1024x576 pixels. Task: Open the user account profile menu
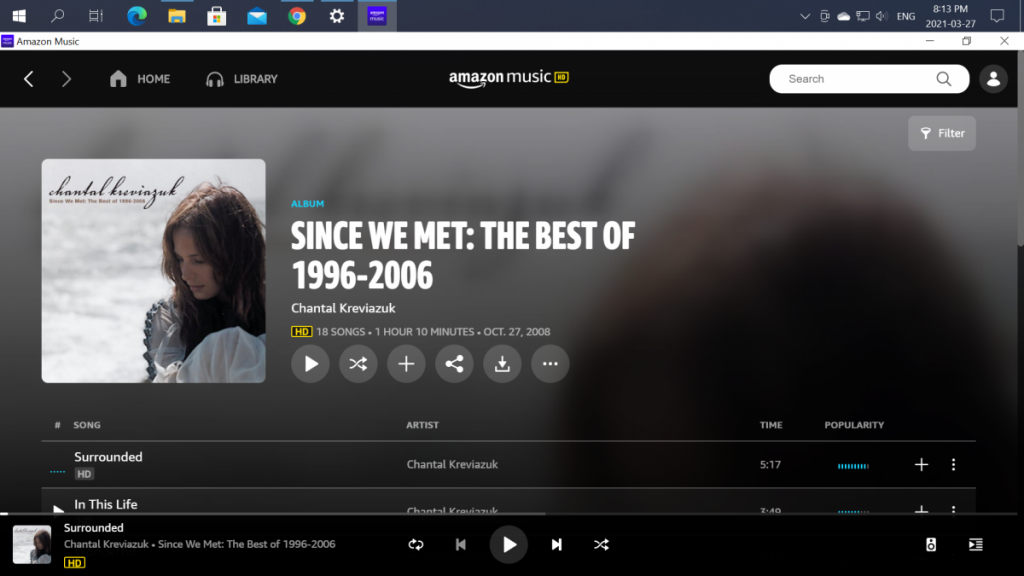point(993,79)
